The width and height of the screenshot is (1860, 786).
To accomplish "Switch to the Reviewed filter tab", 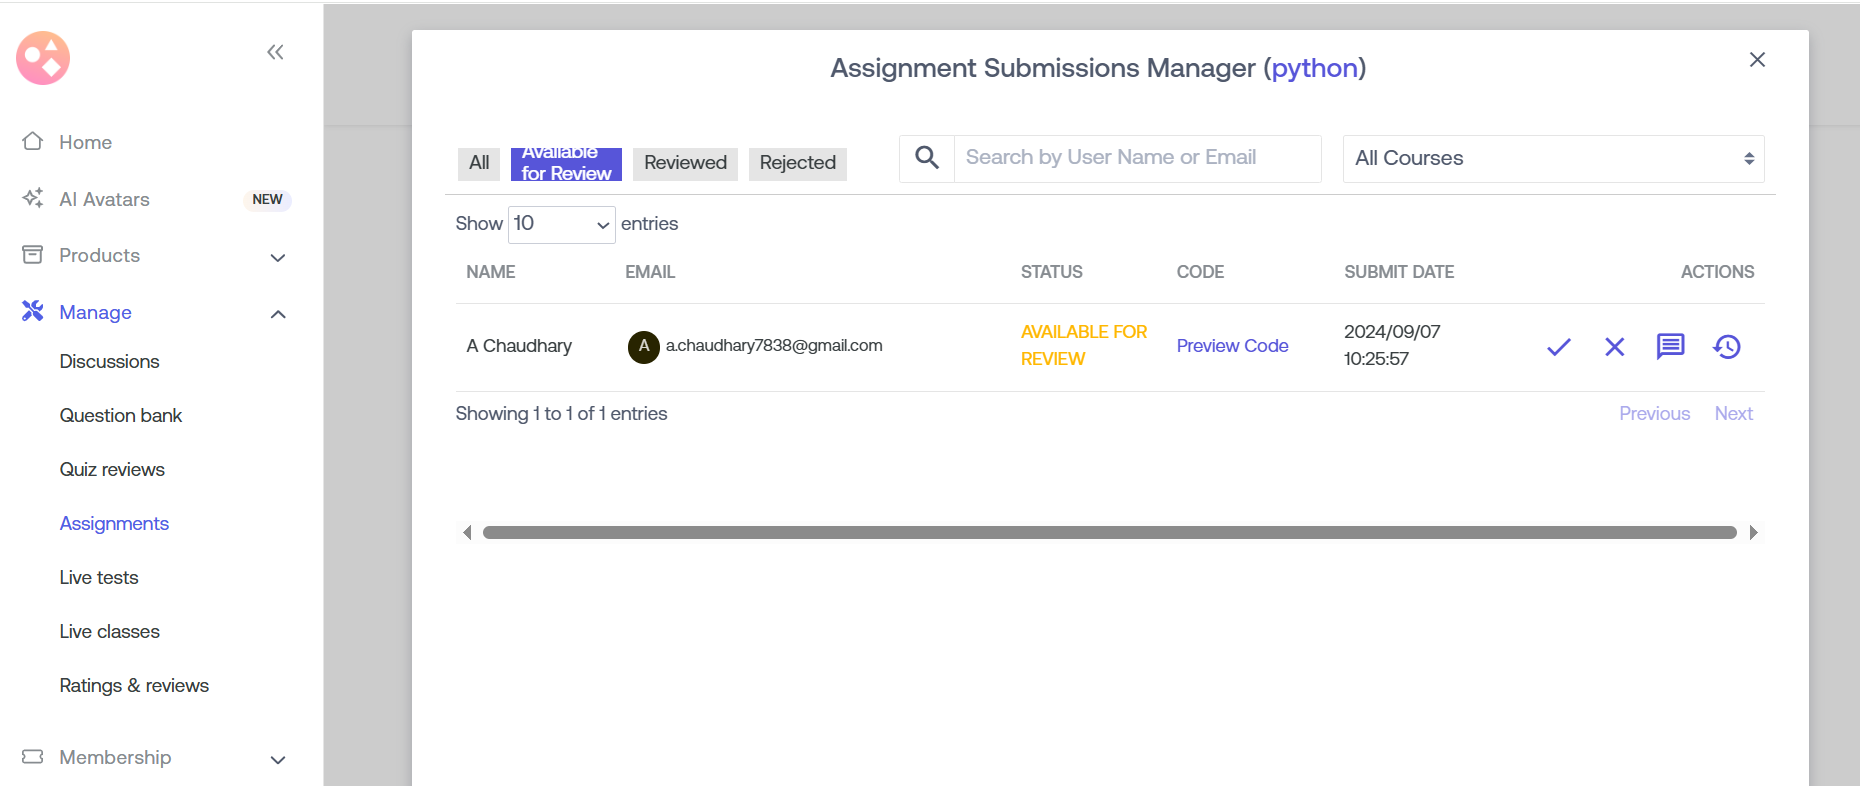I will pyautogui.click(x=685, y=163).
